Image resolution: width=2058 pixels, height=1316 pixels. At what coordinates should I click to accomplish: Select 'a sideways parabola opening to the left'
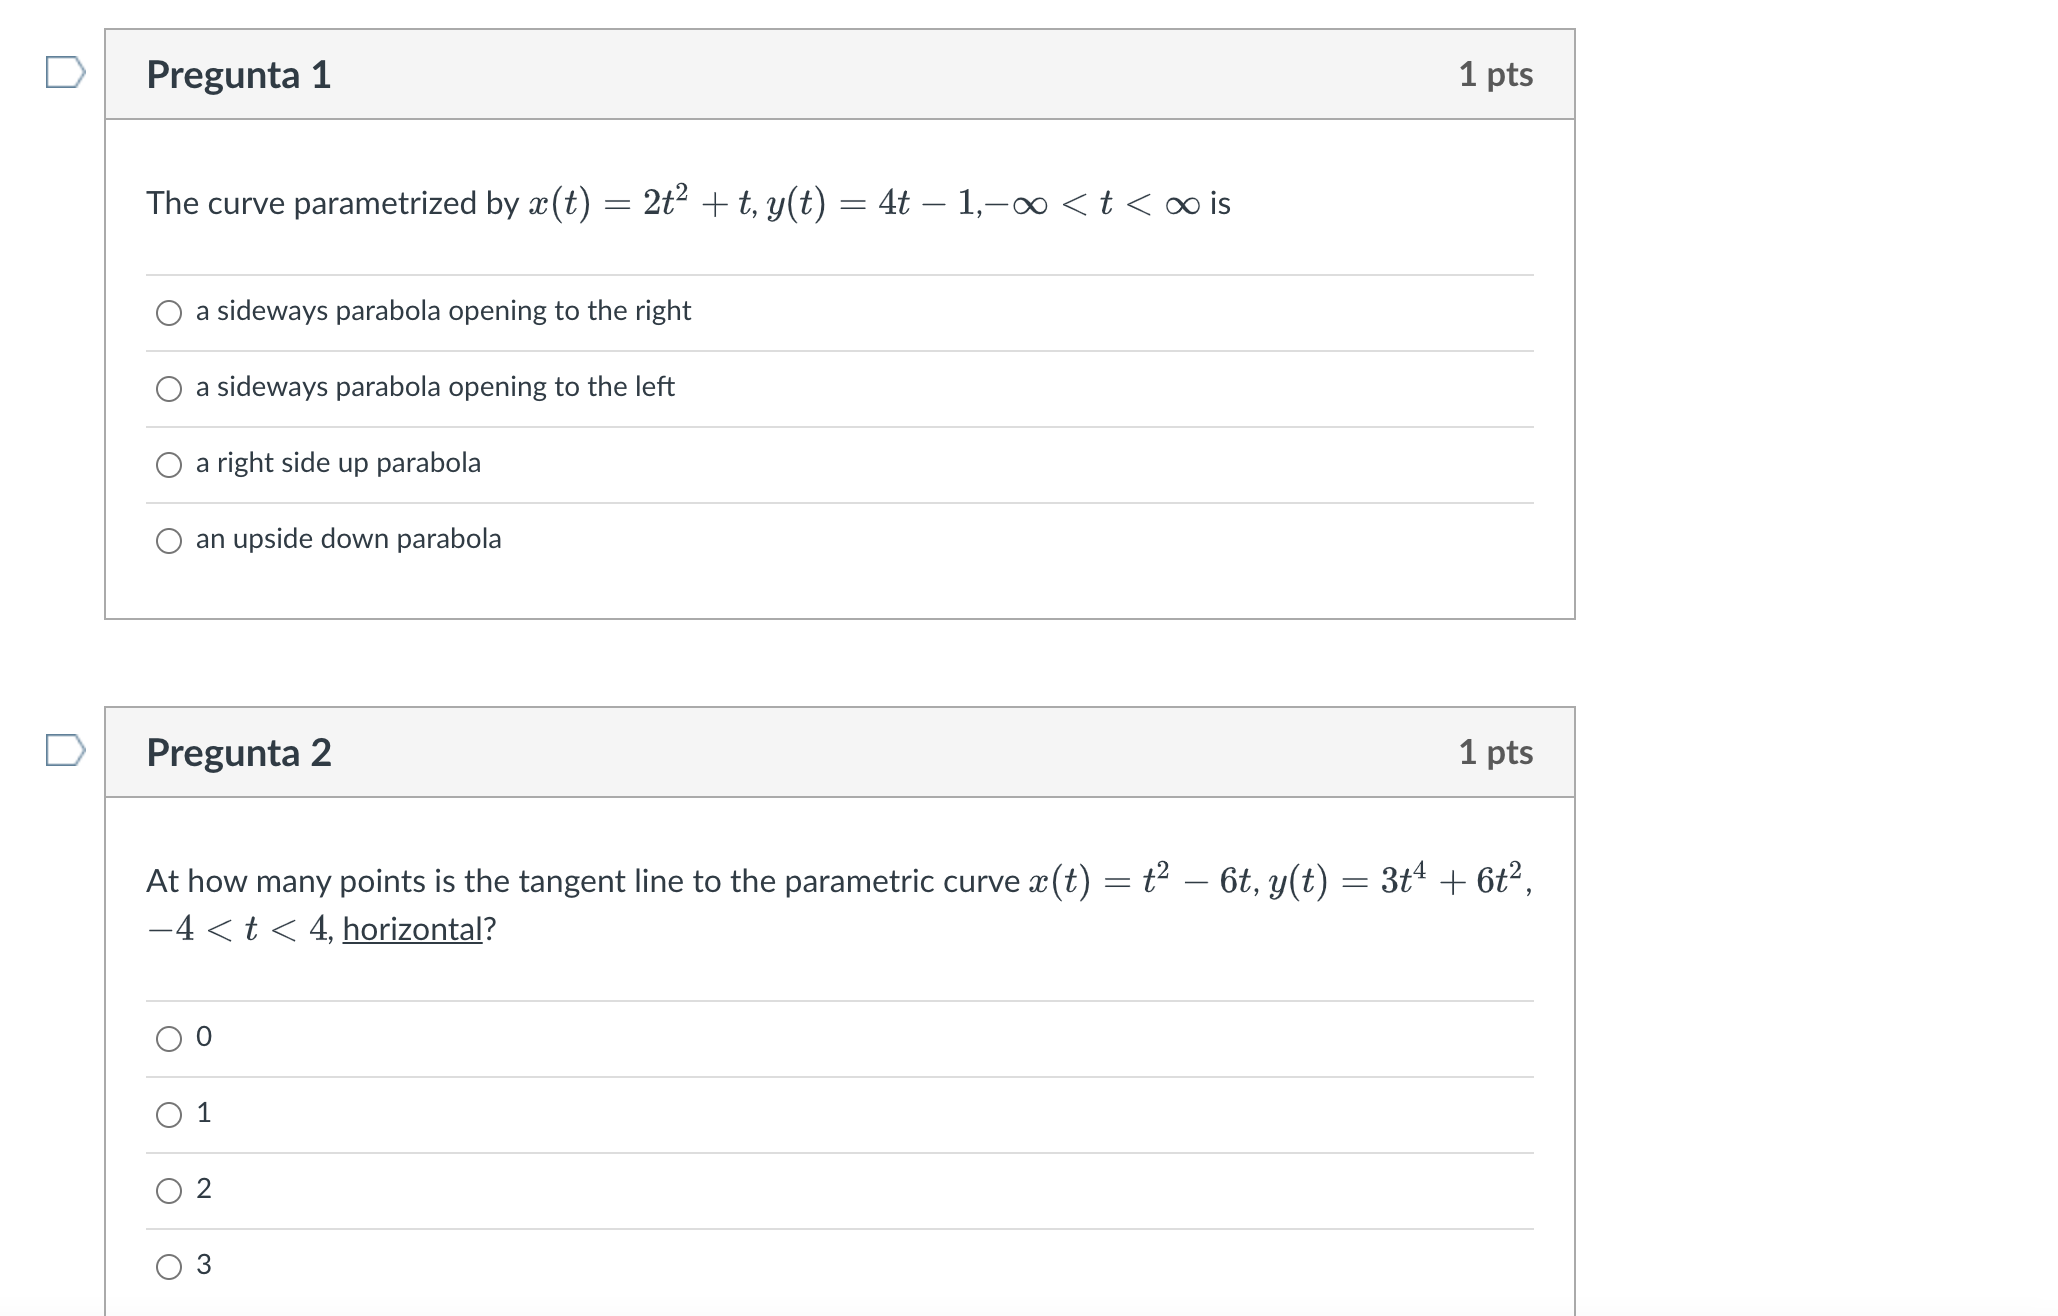click(168, 388)
